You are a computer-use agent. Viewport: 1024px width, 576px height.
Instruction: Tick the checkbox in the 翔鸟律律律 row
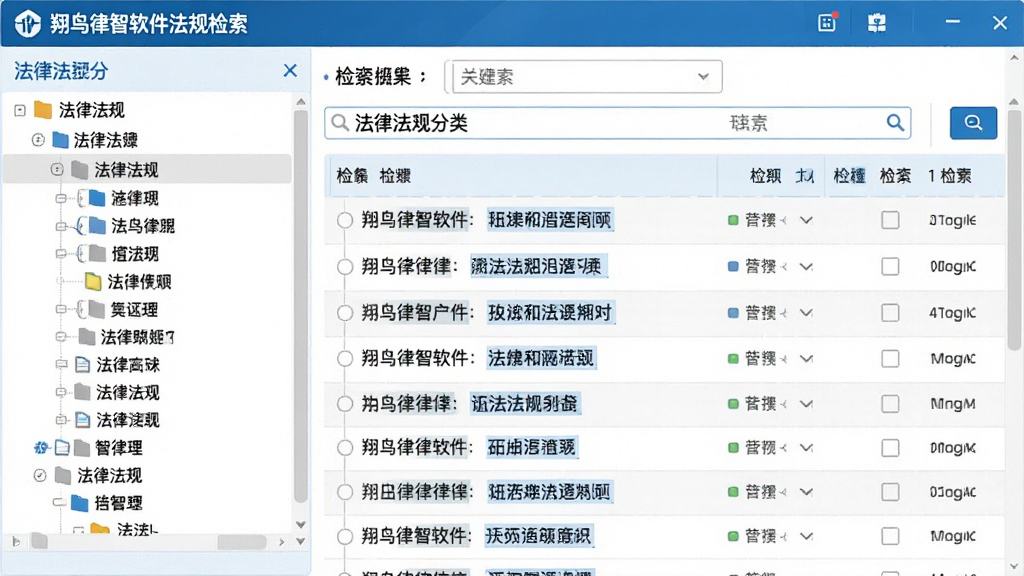[x=890, y=266]
